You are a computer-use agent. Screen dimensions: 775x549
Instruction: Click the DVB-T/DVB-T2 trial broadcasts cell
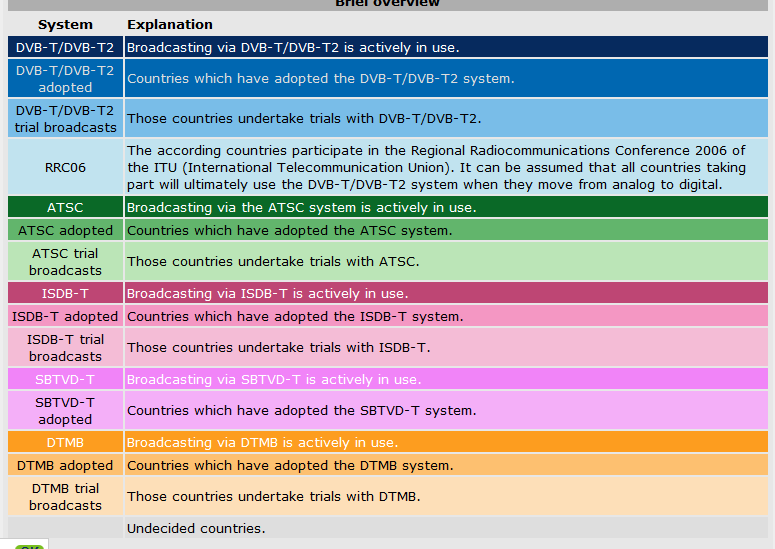tap(65, 119)
